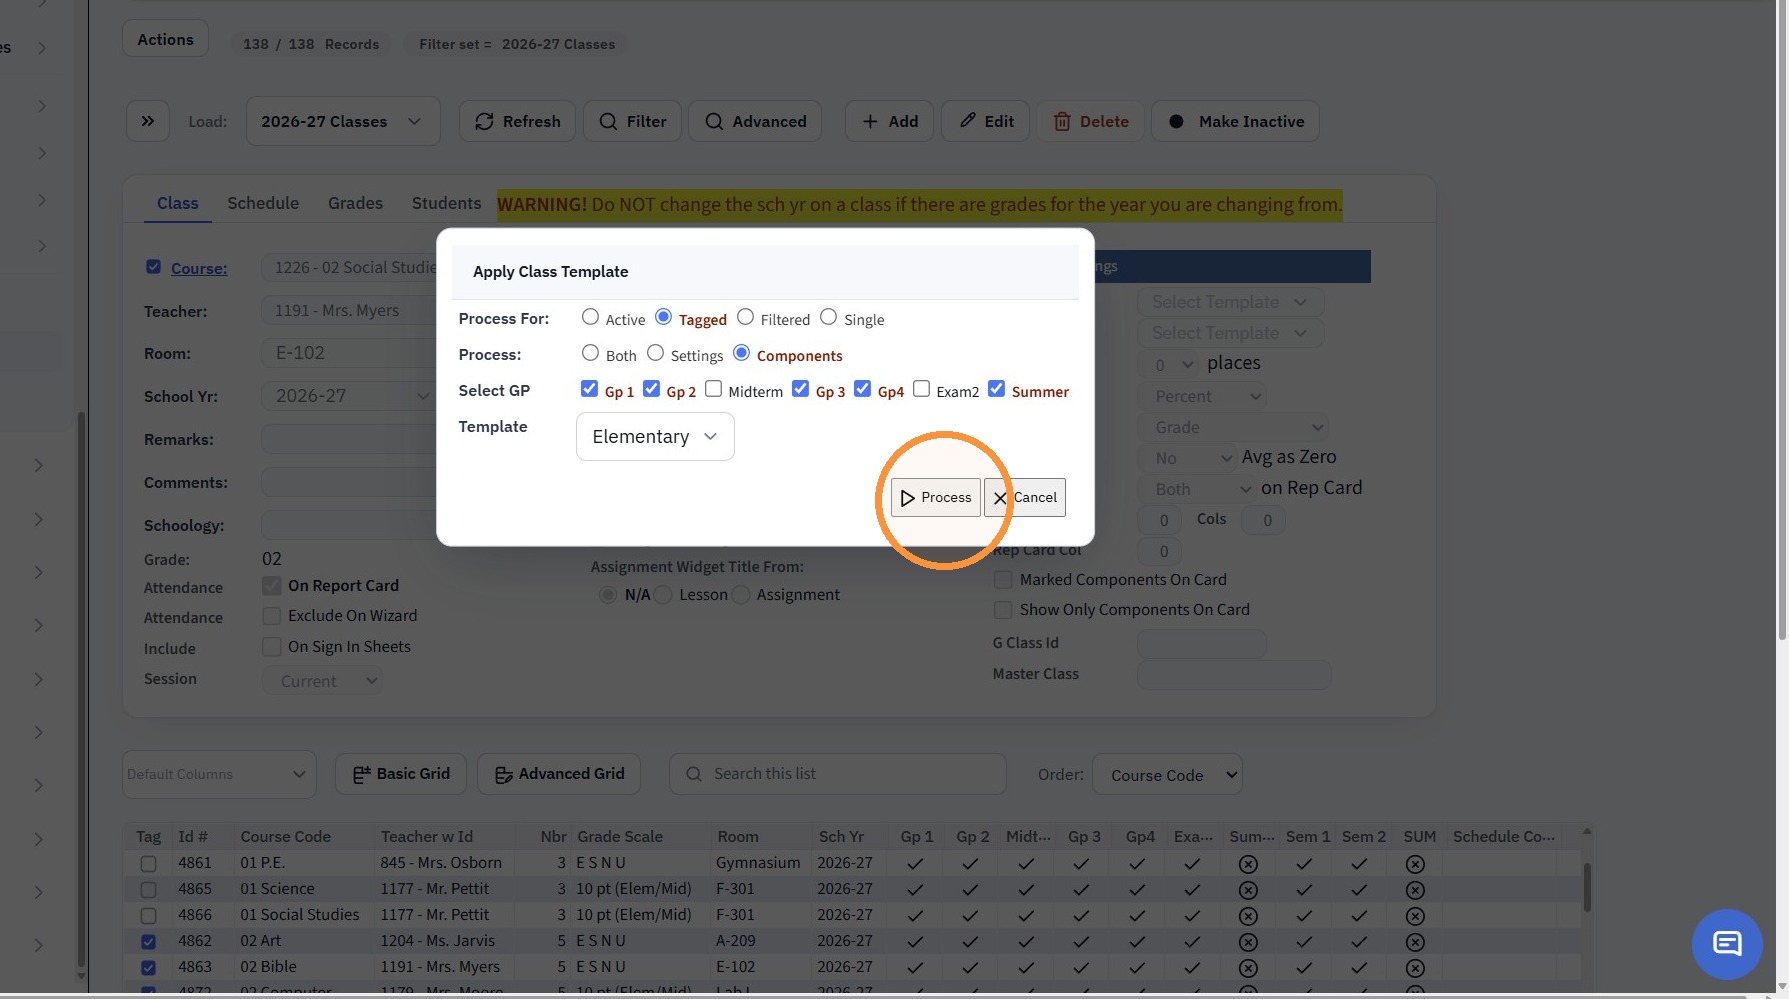Uncheck the Gp4 checkbox
Image resolution: width=1789 pixels, height=999 pixels.
862,389
